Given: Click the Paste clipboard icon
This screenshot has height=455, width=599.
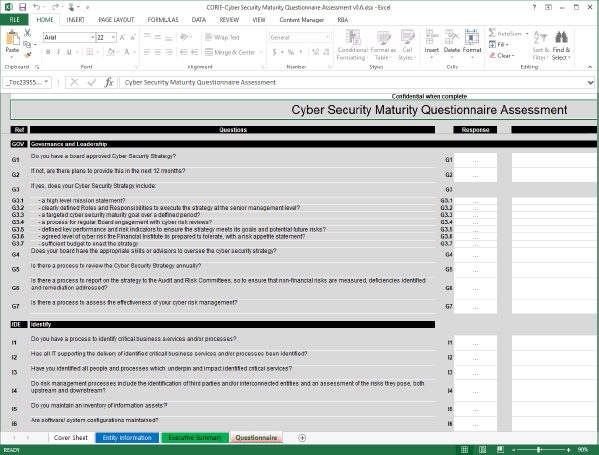Looking at the screenshot, I should point(12,37).
